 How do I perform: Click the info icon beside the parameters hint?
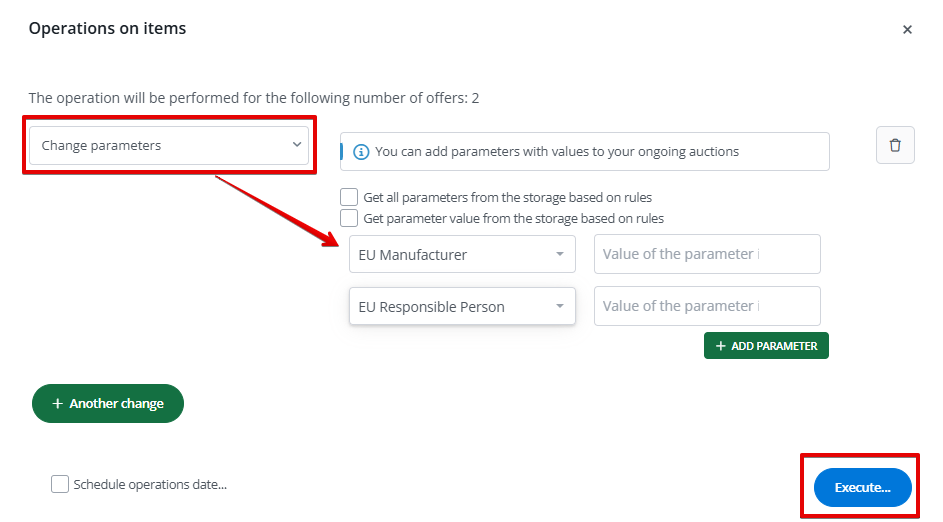361,152
